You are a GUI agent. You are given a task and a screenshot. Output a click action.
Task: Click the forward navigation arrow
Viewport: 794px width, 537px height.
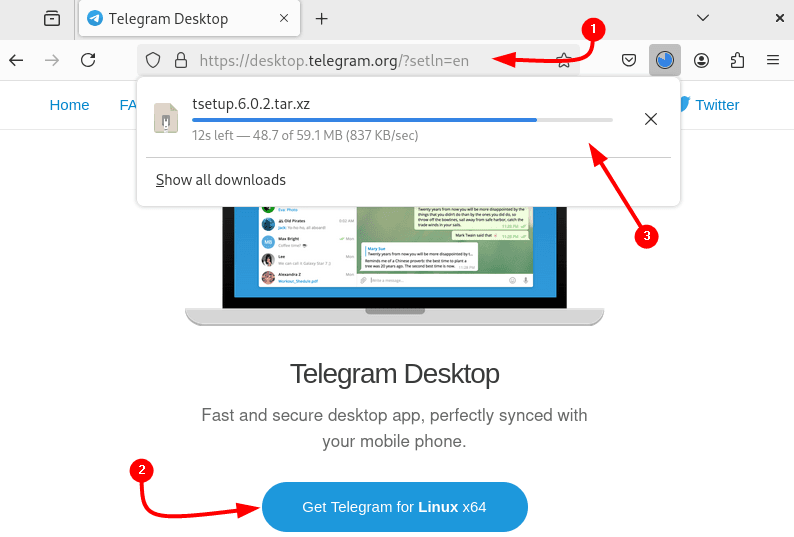click(x=52, y=60)
